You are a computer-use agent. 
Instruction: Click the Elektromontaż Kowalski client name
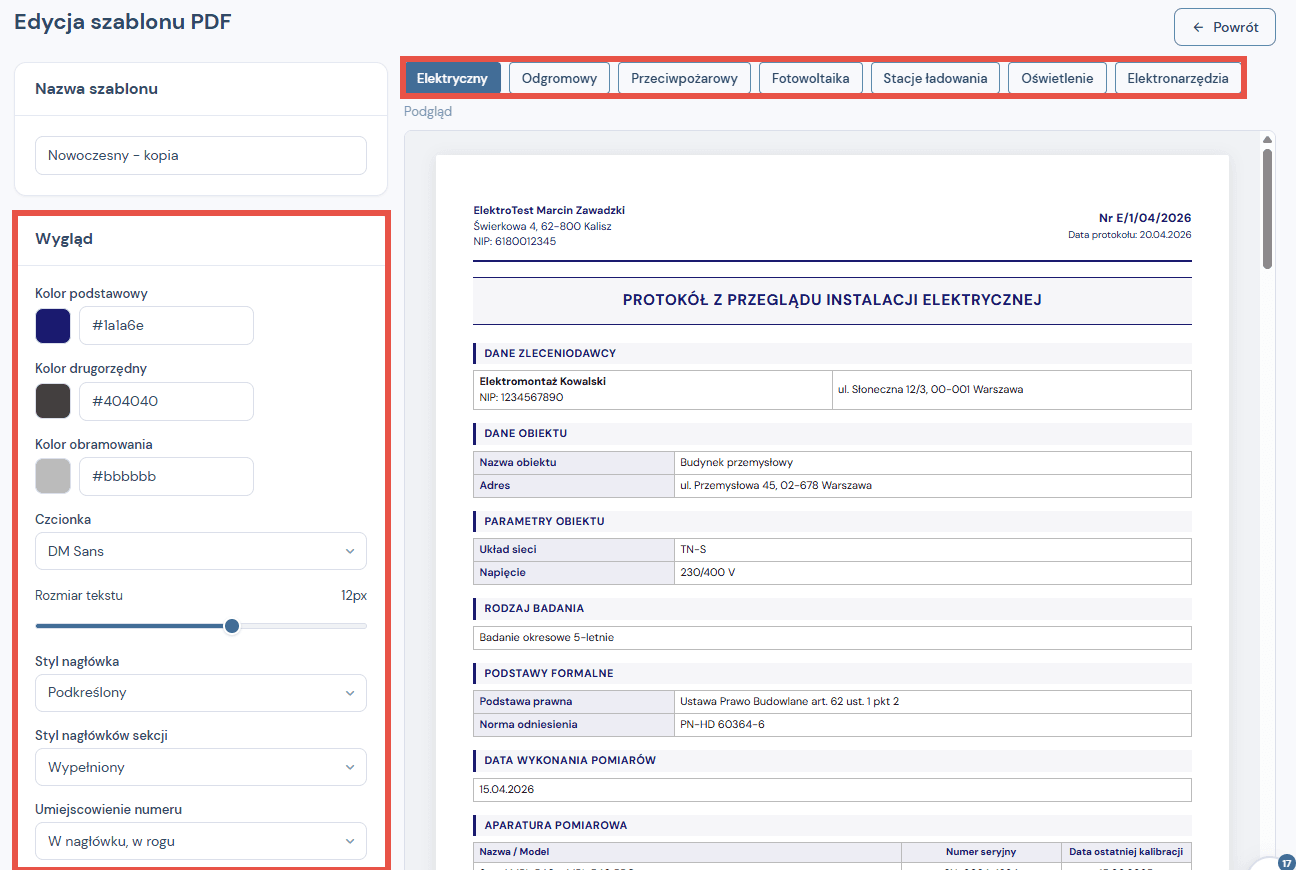pyautogui.click(x=543, y=381)
